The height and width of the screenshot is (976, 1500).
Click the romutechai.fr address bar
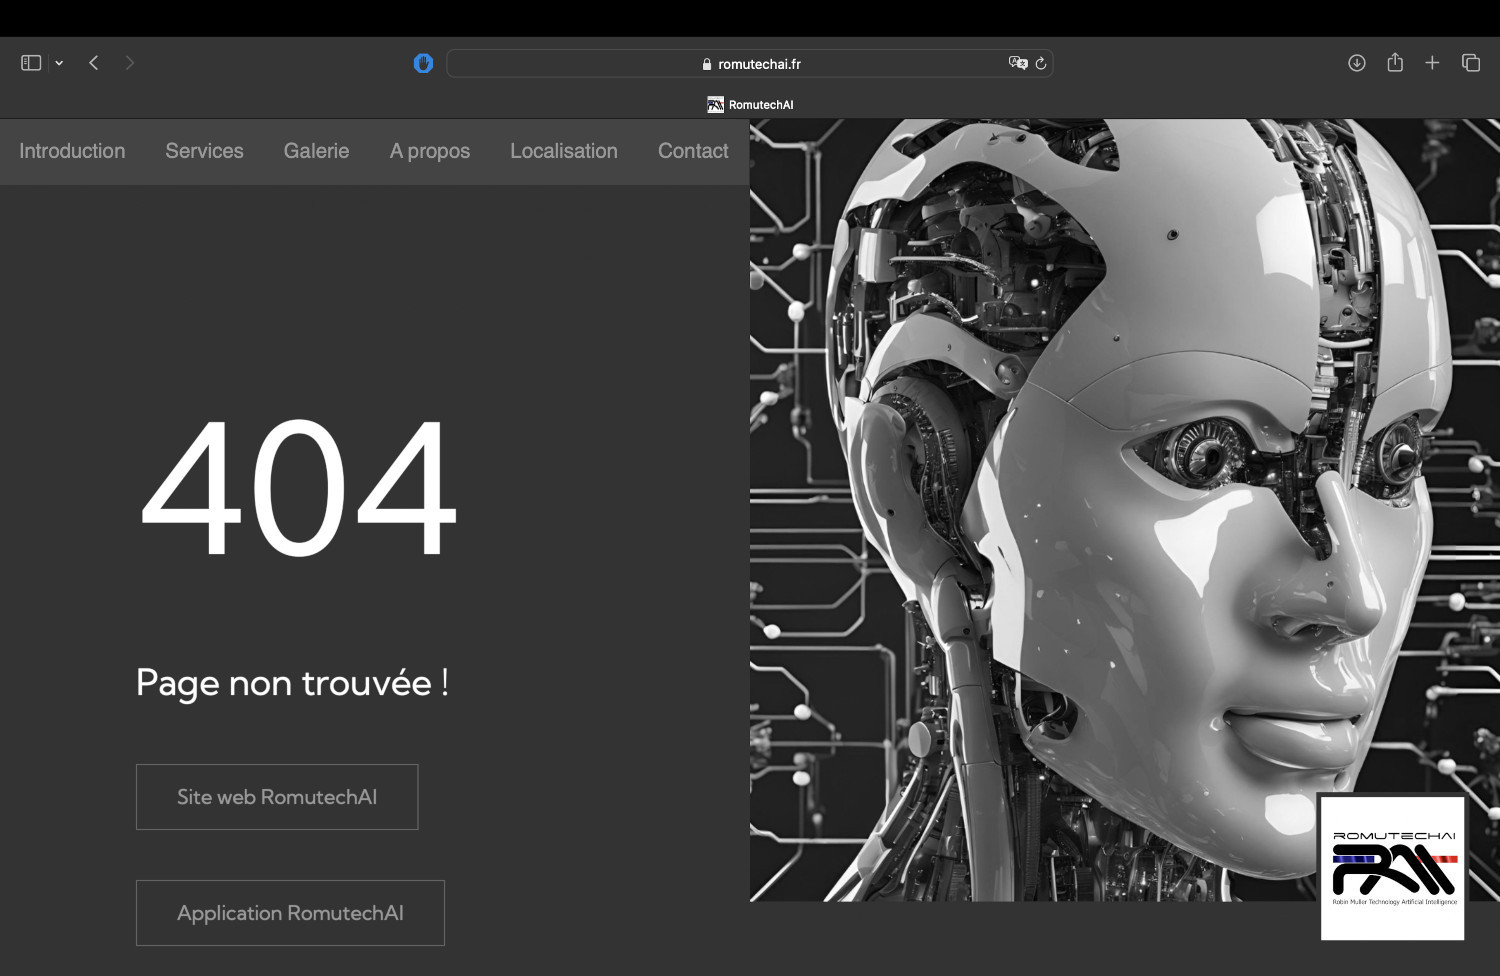750,64
